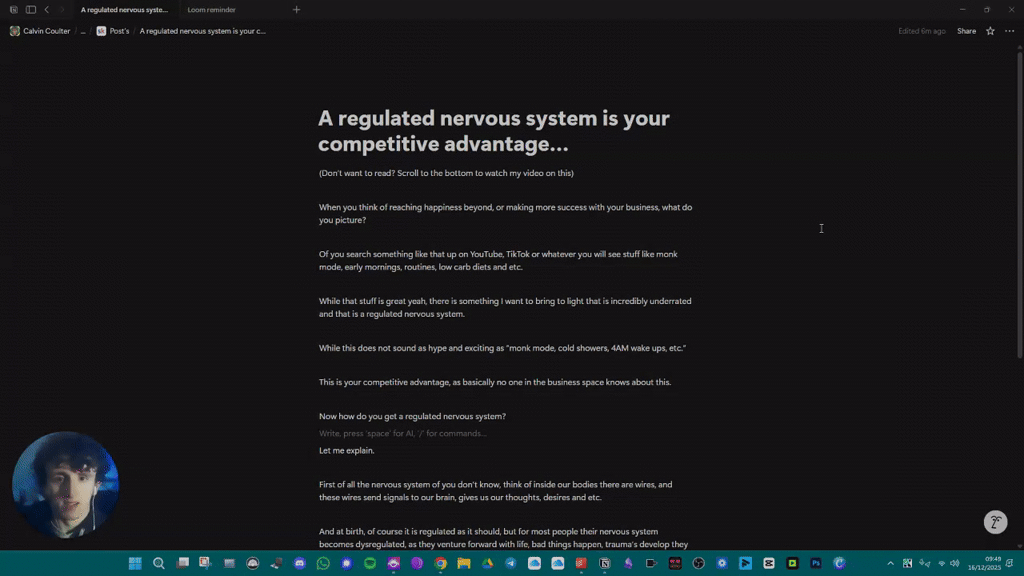1024x576 pixels.
Task: Switch to the Loom reminder tab
Action: [x=211, y=9]
